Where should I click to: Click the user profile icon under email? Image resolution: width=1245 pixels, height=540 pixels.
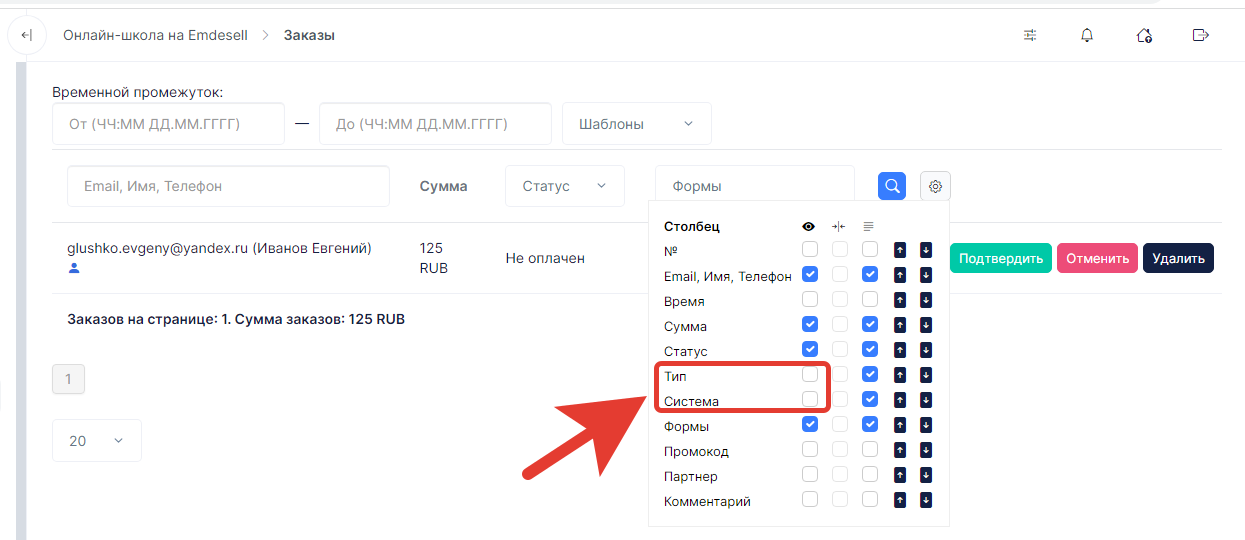(x=74, y=268)
